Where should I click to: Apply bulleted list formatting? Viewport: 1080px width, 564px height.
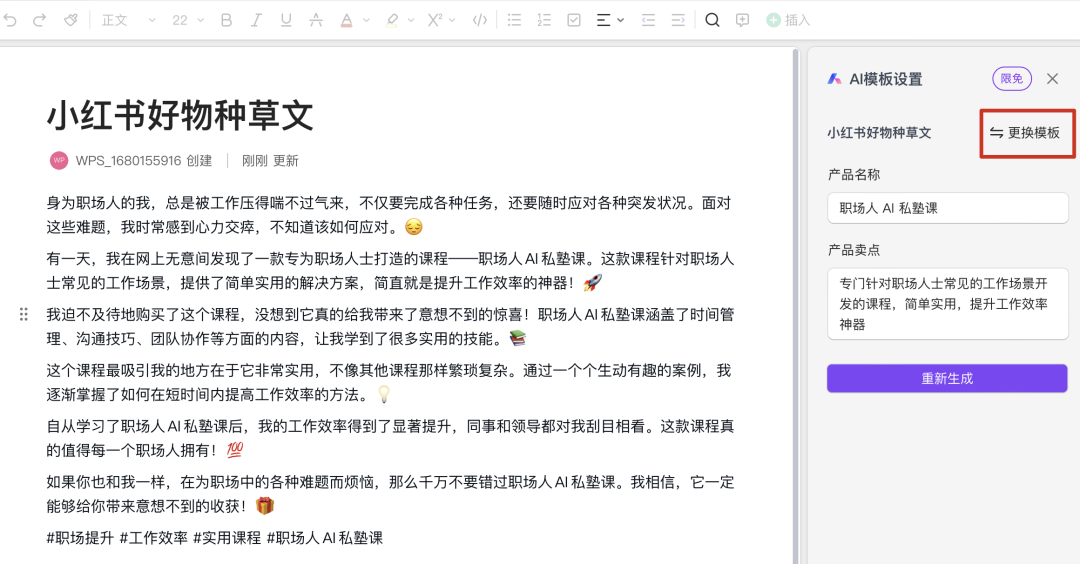point(515,20)
